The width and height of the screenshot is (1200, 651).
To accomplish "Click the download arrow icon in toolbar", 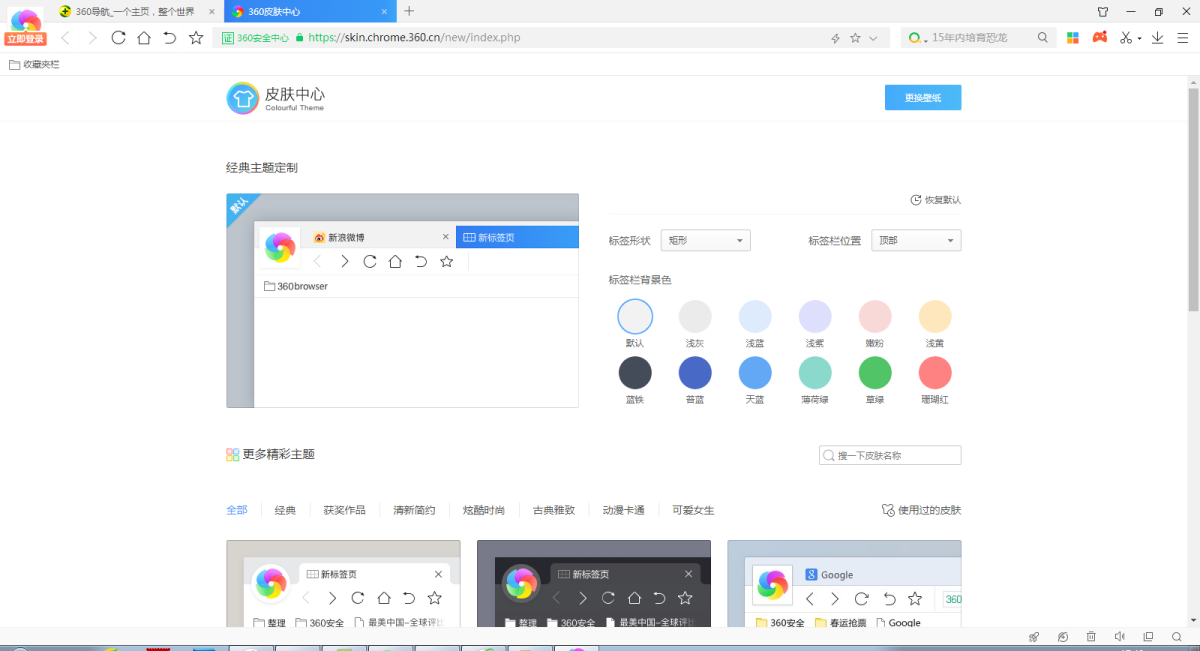I will click(1157, 38).
